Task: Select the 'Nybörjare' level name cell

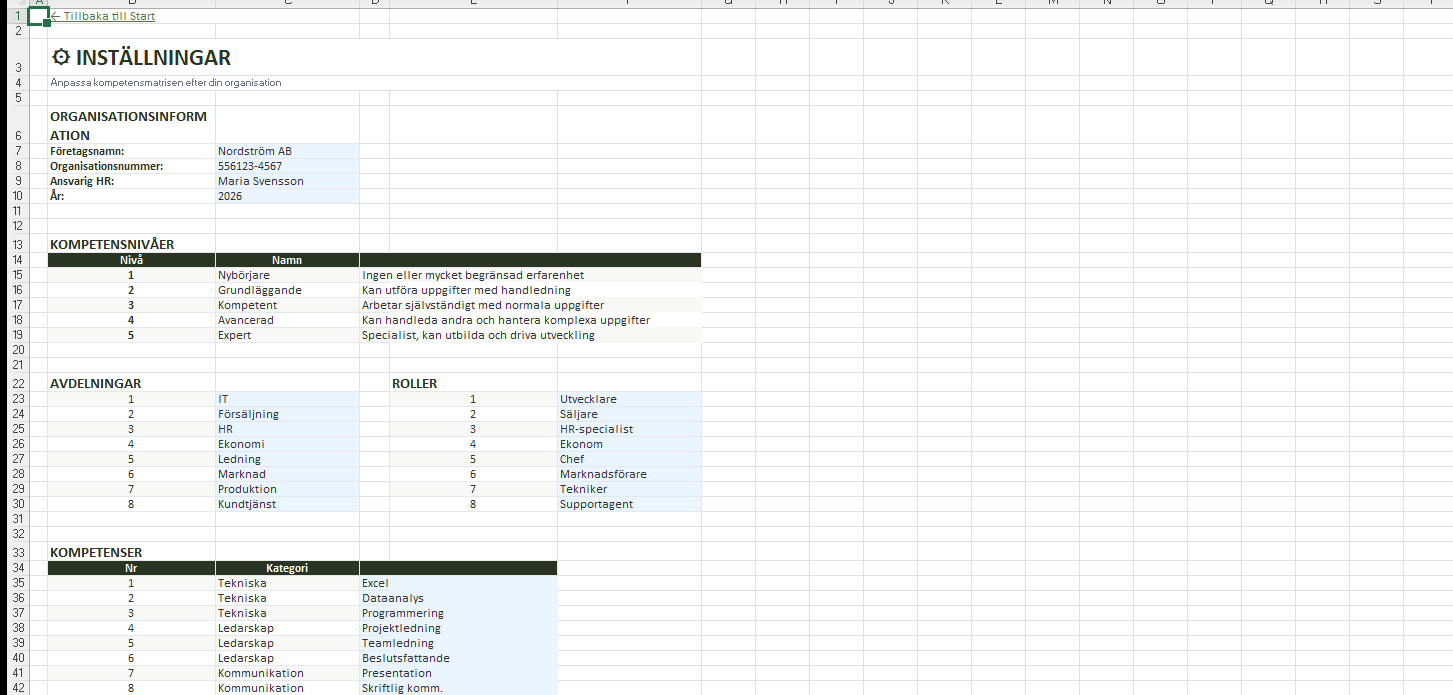Action: (x=286, y=275)
